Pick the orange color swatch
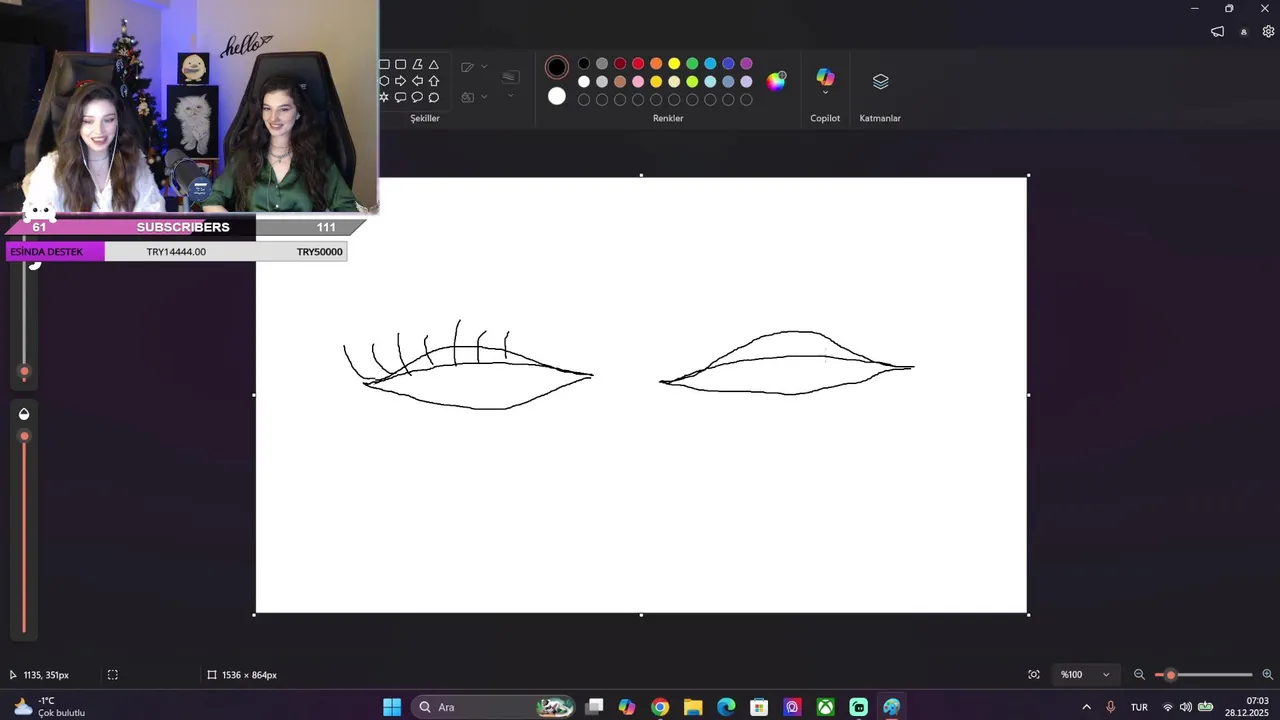This screenshot has height=720, width=1280. point(656,64)
